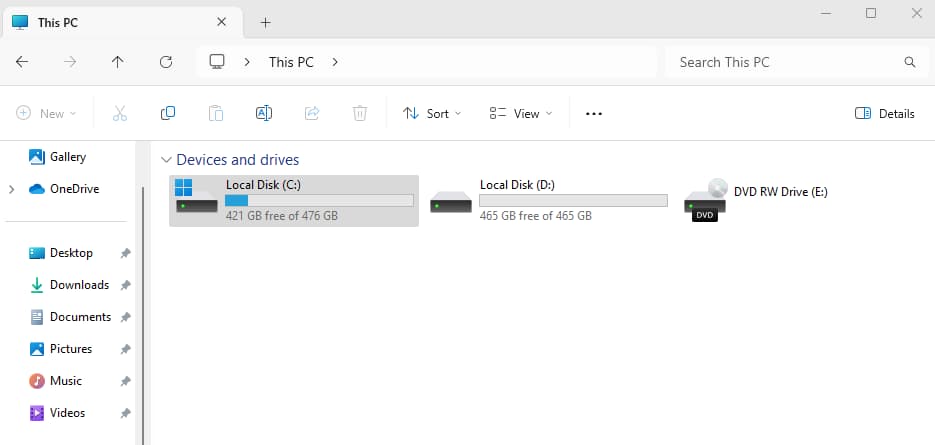
Task: Unpin Documents using its pin icon
Action: pyautogui.click(x=125, y=317)
